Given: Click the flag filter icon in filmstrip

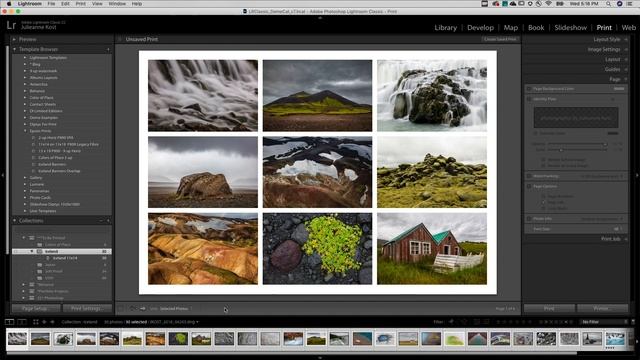Looking at the screenshot, I should pyautogui.click(x=451, y=322).
